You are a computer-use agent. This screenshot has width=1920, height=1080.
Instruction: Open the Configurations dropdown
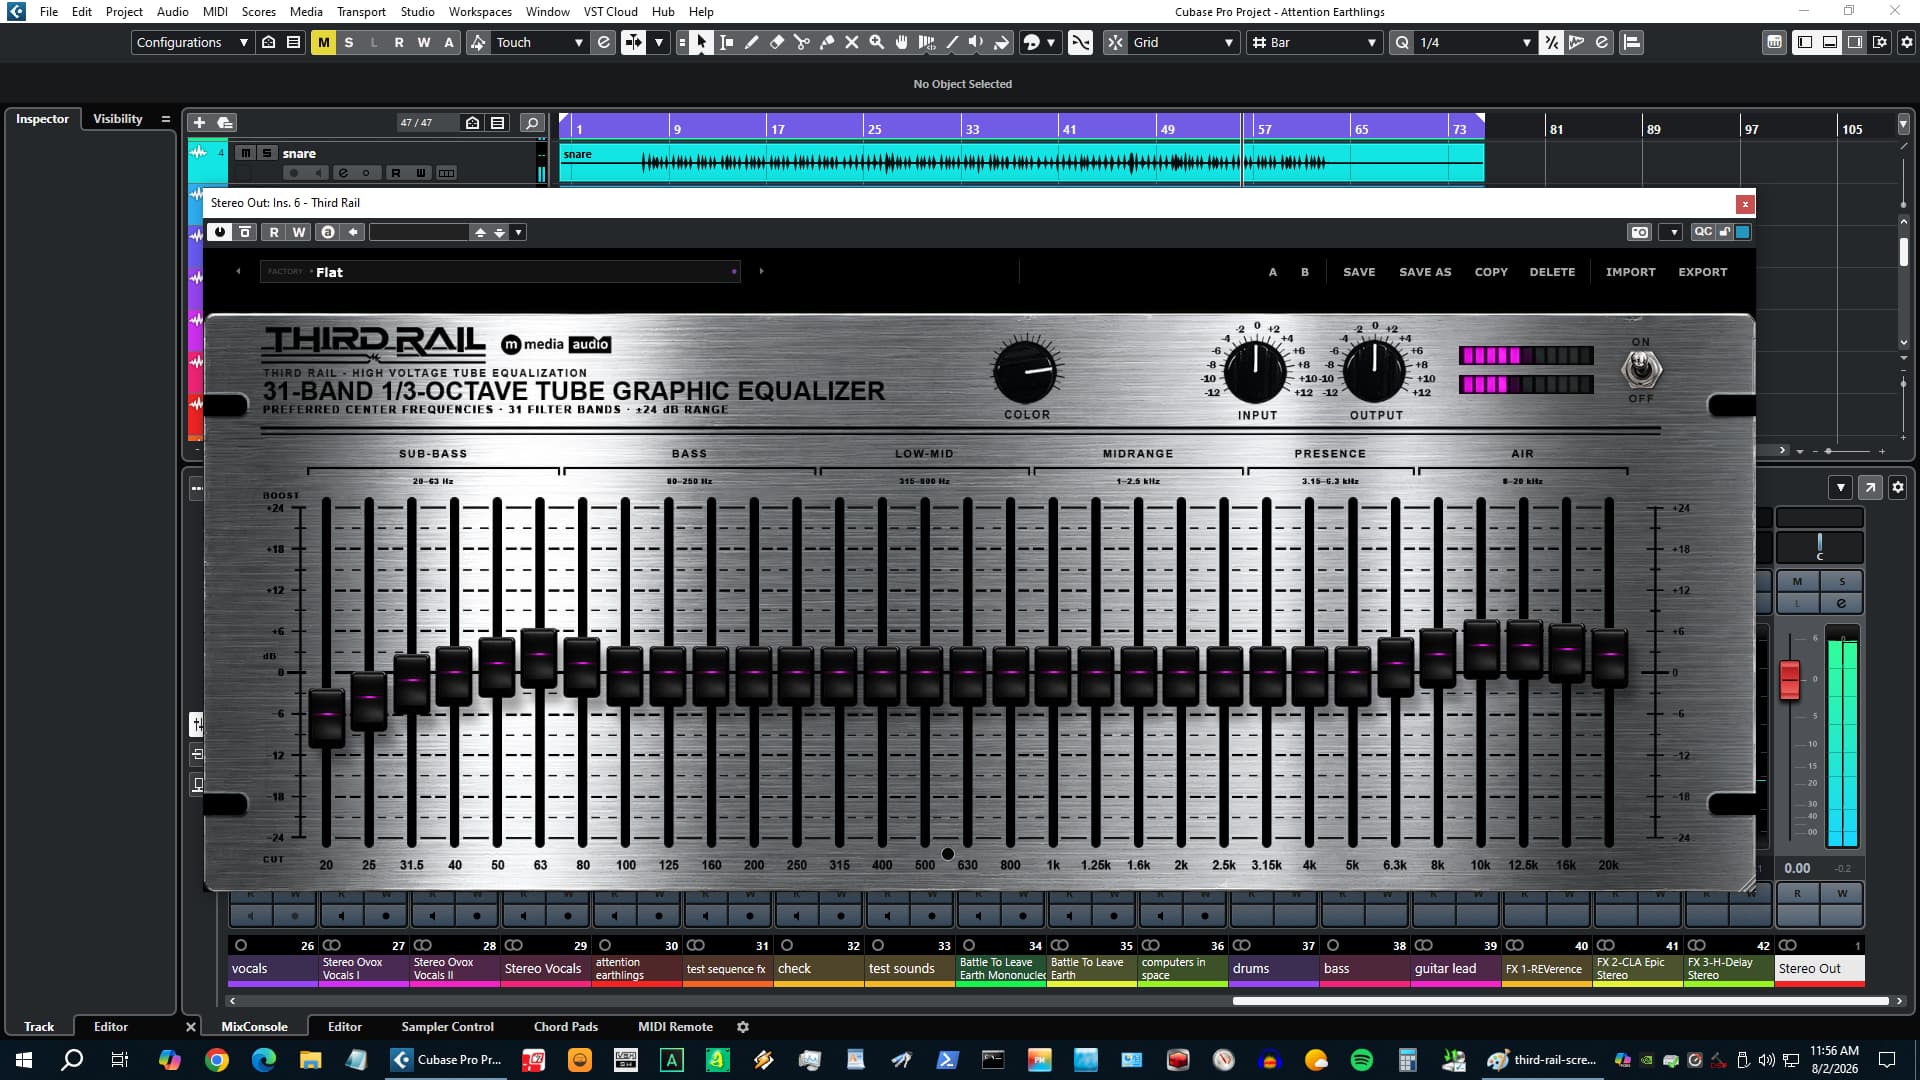point(192,42)
